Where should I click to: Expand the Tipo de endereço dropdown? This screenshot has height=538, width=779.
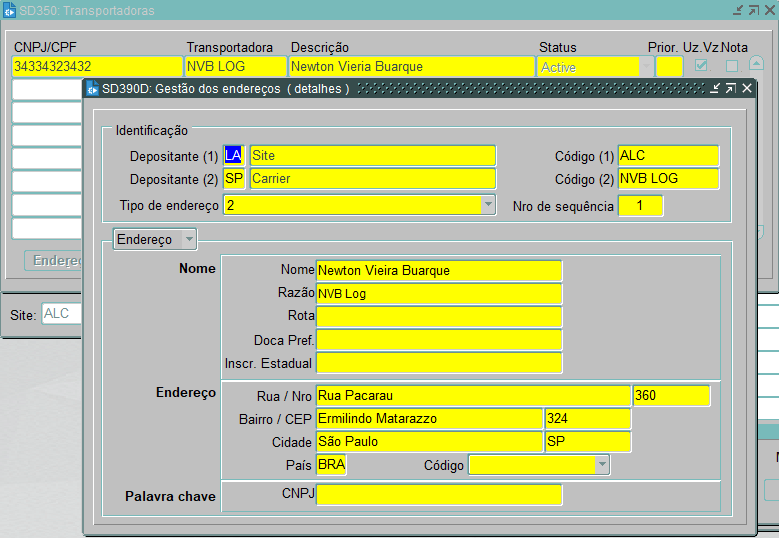[488, 205]
